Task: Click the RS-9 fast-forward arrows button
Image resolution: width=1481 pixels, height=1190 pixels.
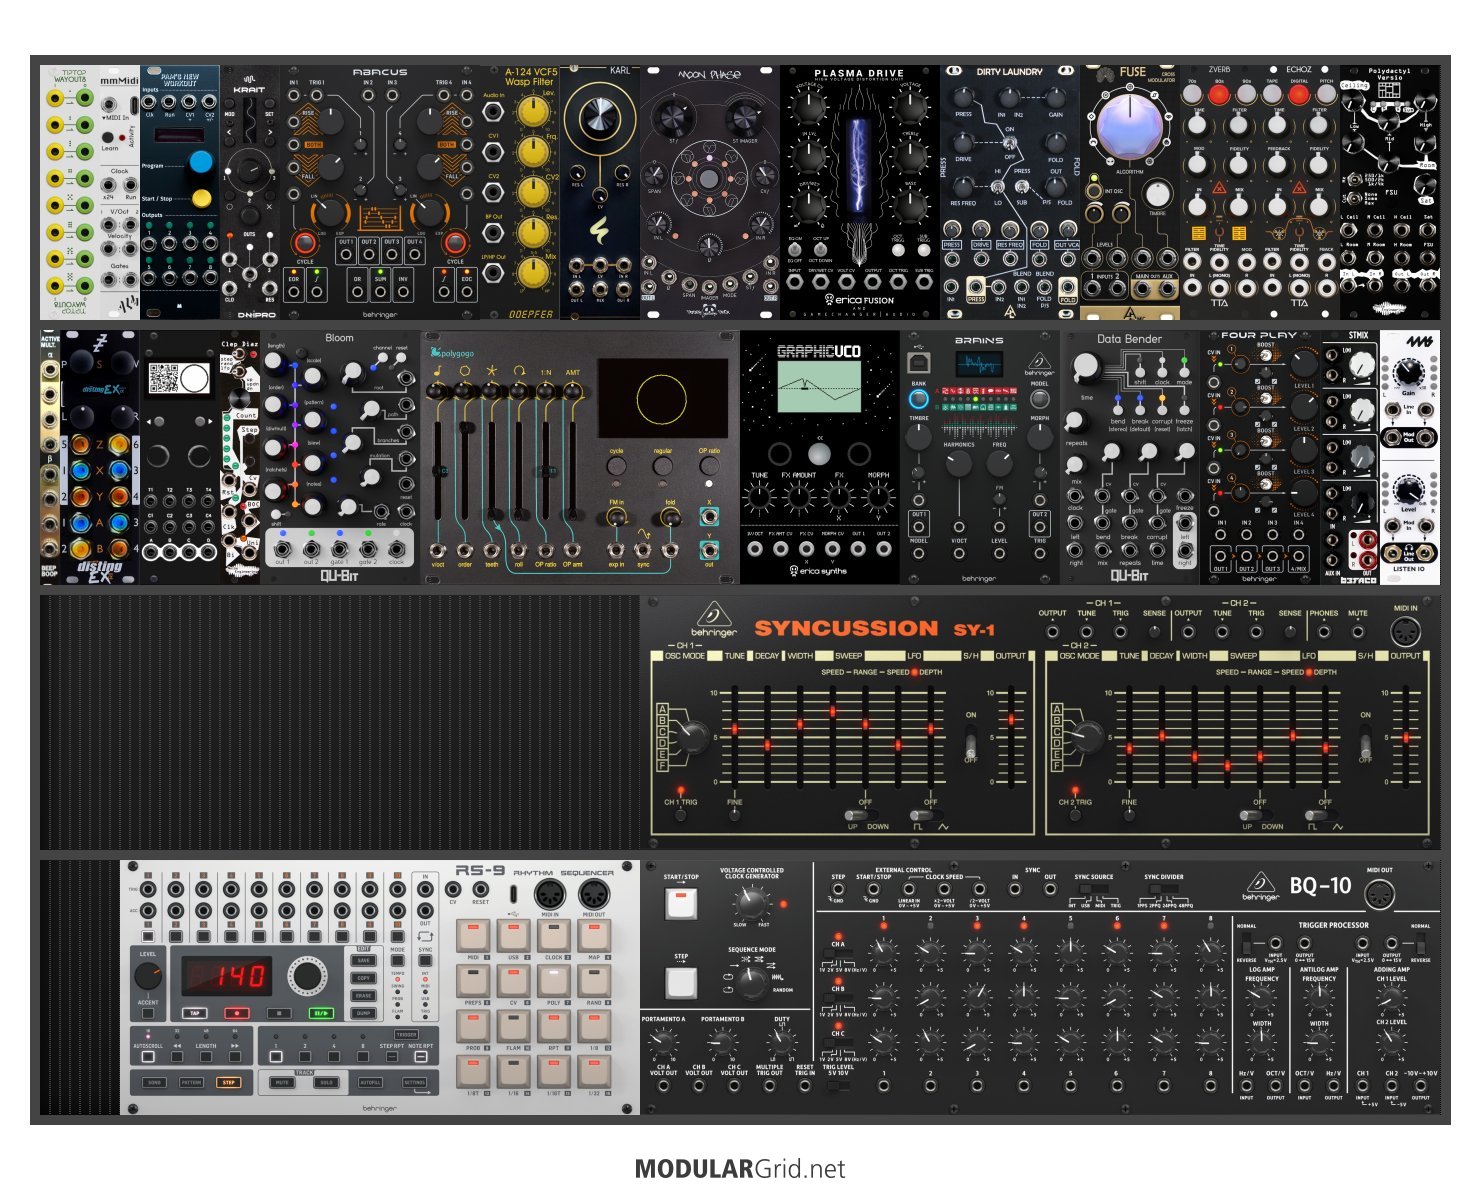Action: coord(234,1056)
